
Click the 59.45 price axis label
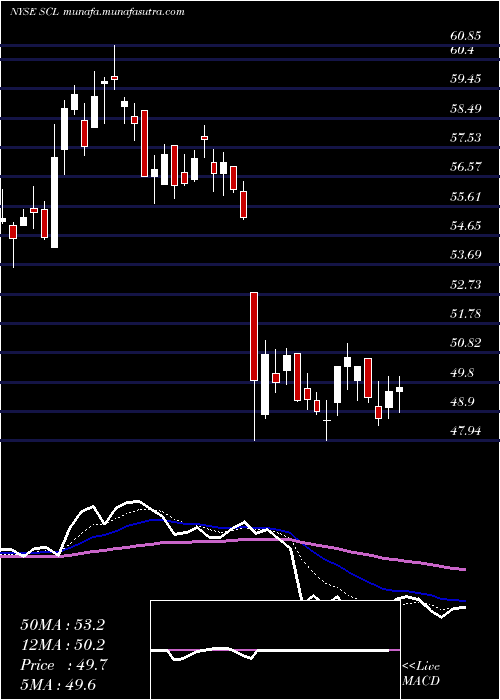(466, 79)
